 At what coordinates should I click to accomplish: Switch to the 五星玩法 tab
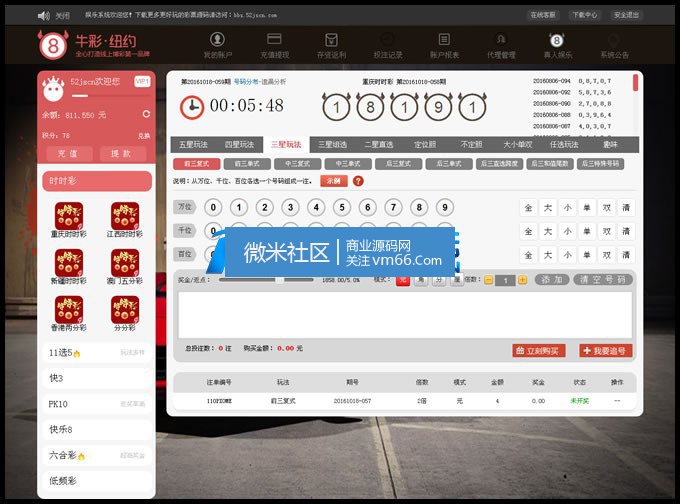(193, 144)
